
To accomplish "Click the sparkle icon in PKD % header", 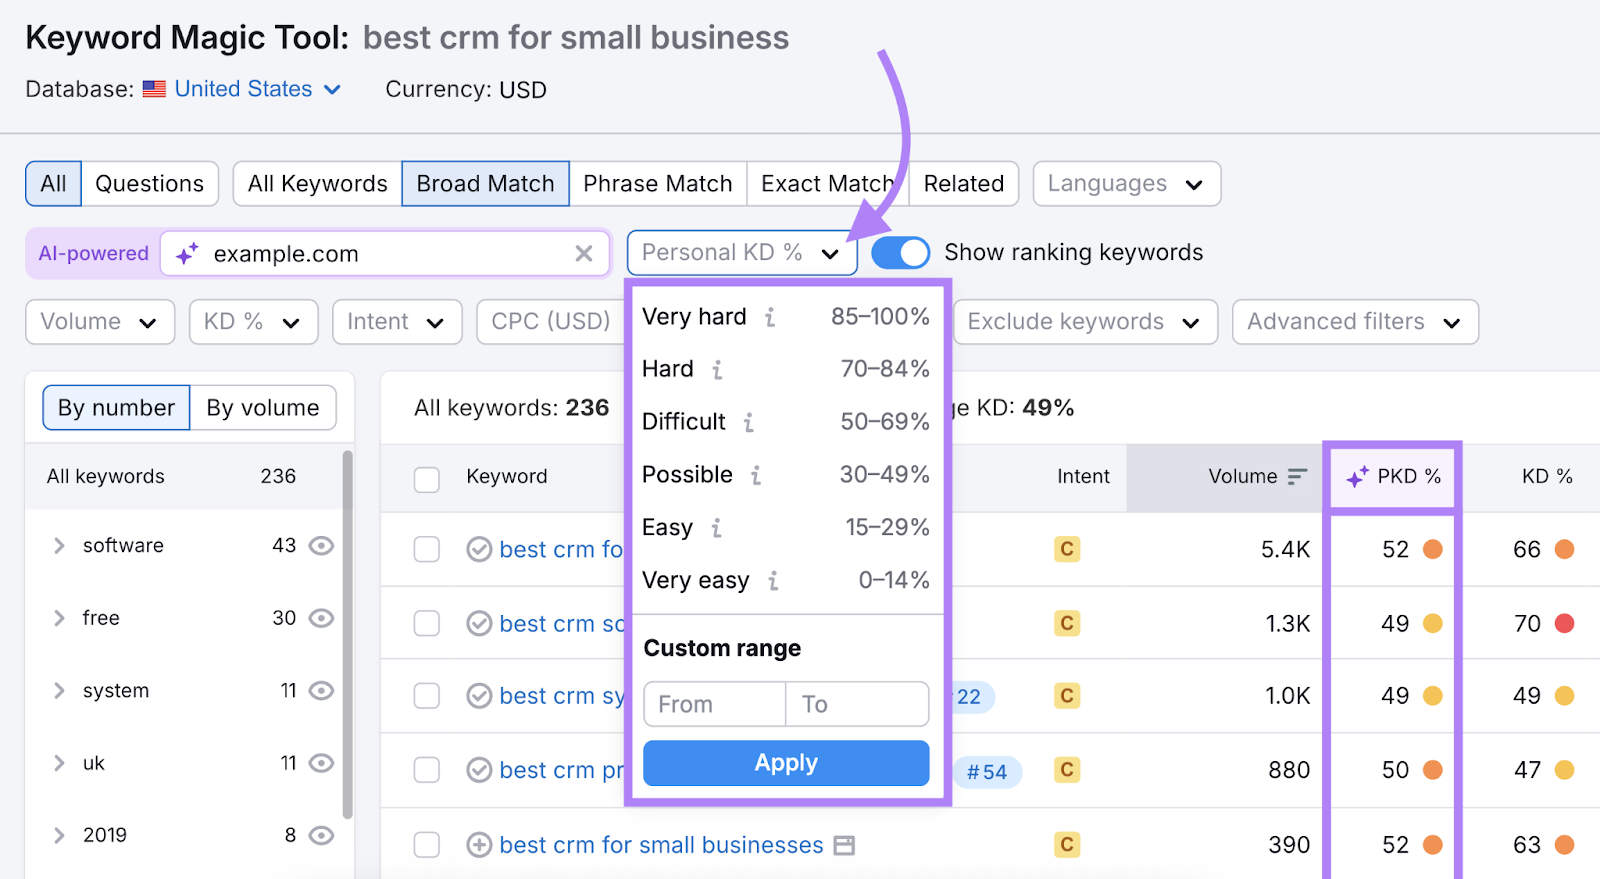I will click(1357, 477).
